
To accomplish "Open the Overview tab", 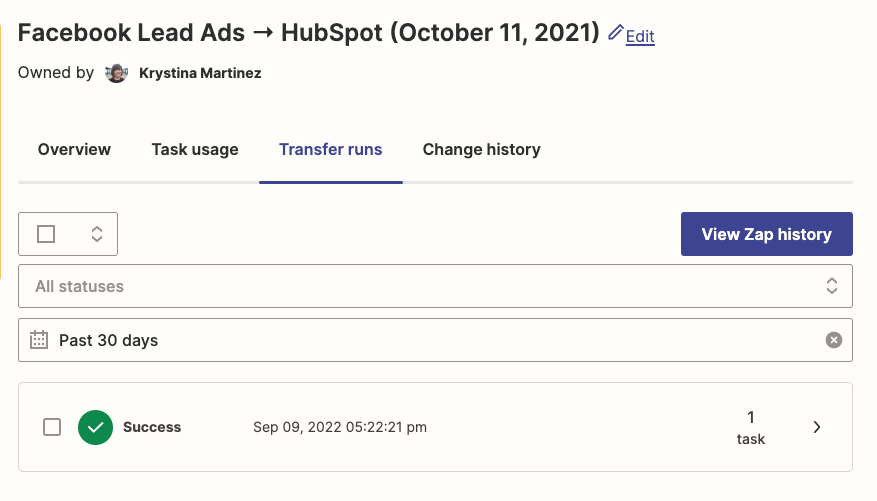I will point(74,149).
